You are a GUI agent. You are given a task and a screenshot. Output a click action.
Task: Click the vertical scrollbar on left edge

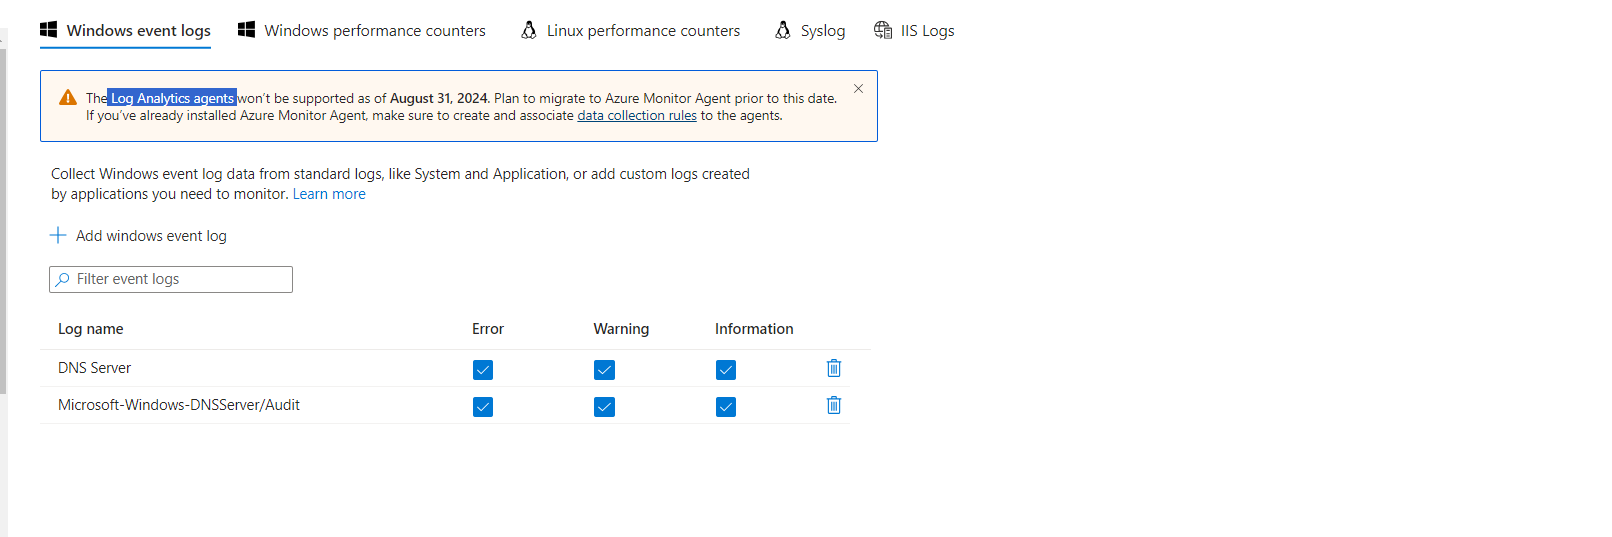tap(3, 220)
